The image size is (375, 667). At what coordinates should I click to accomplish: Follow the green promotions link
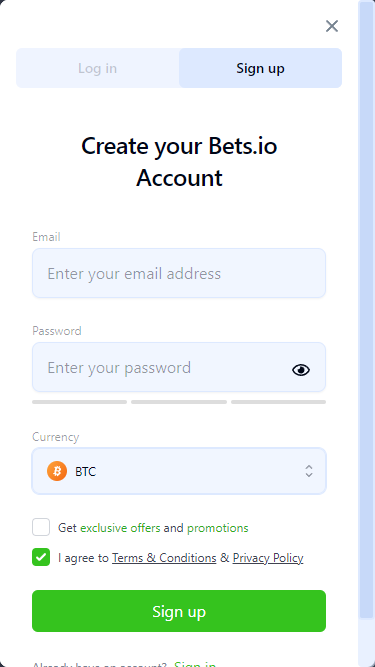(218, 528)
